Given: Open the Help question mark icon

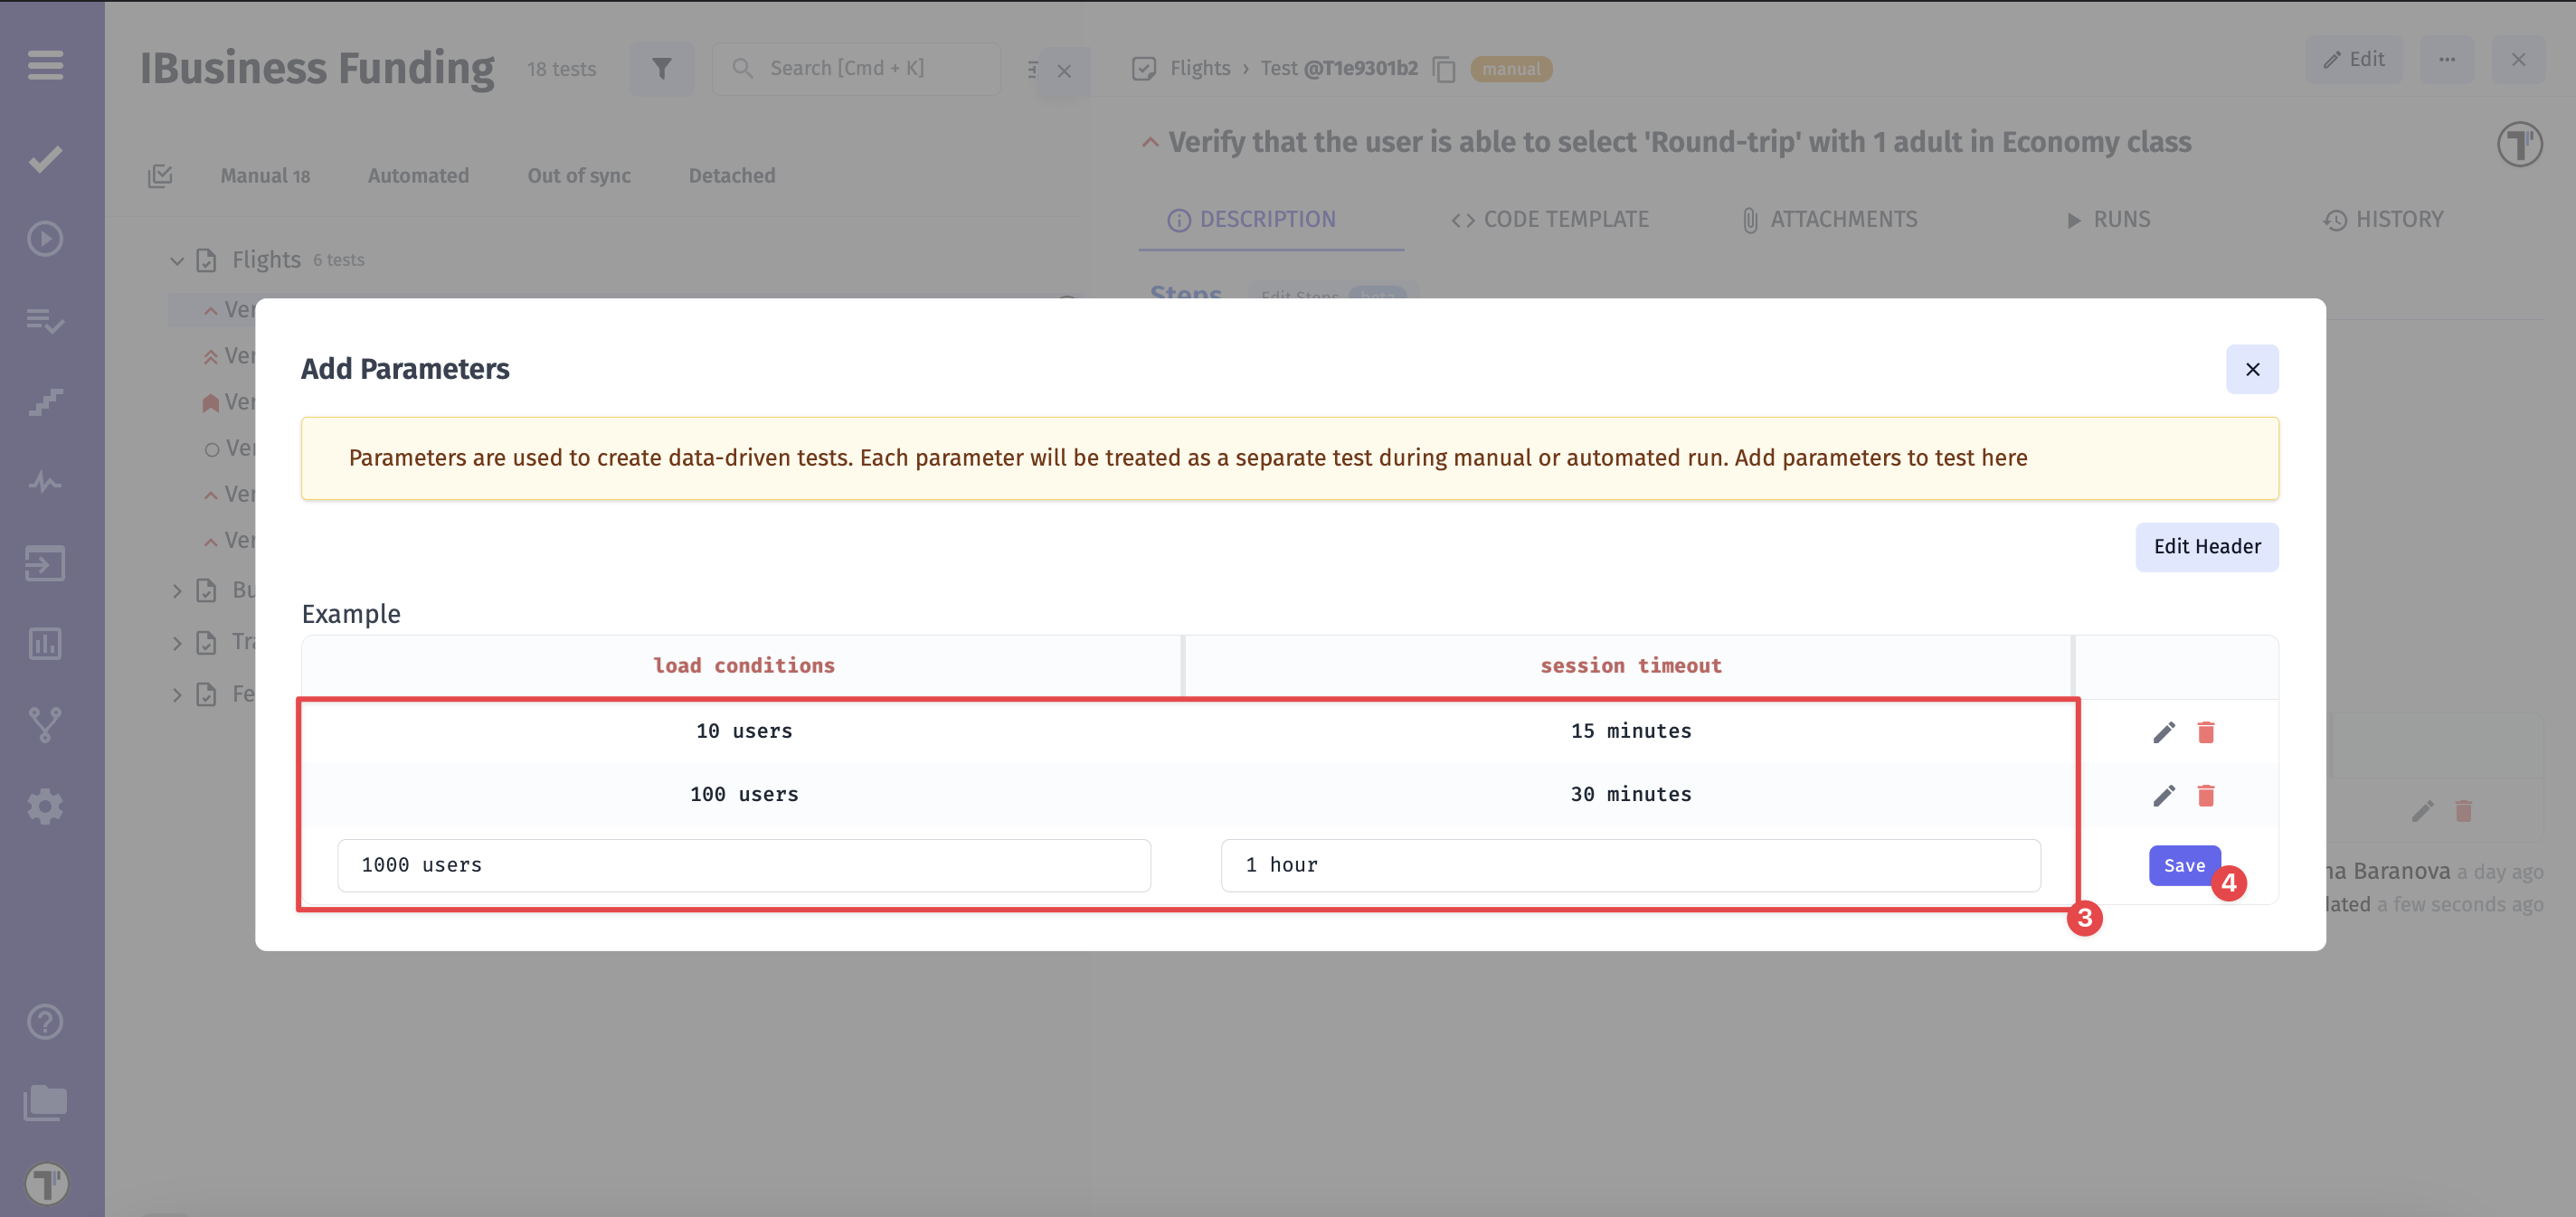Looking at the screenshot, I should pos(45,1021).
